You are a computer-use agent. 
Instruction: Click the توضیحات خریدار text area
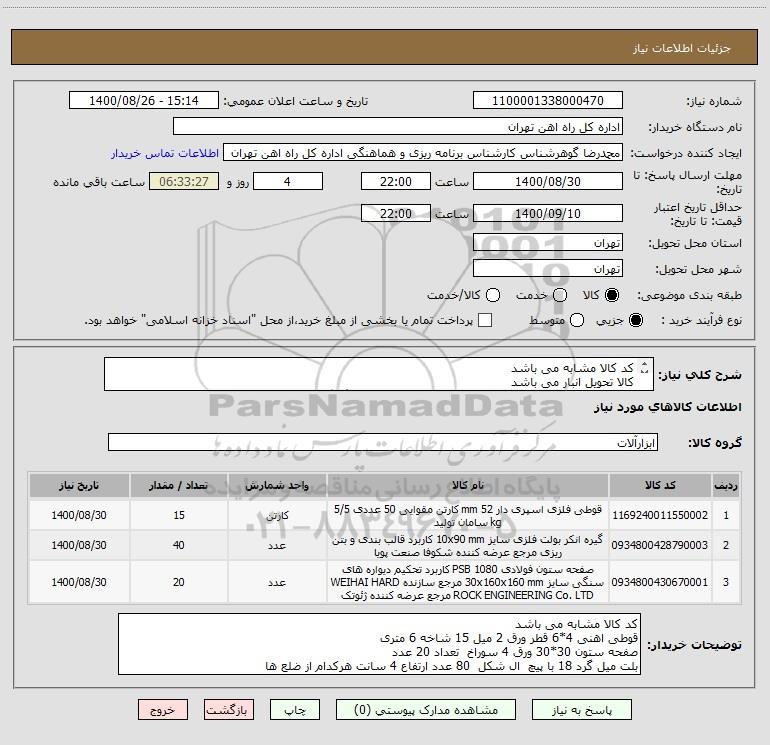coord(379,644)
